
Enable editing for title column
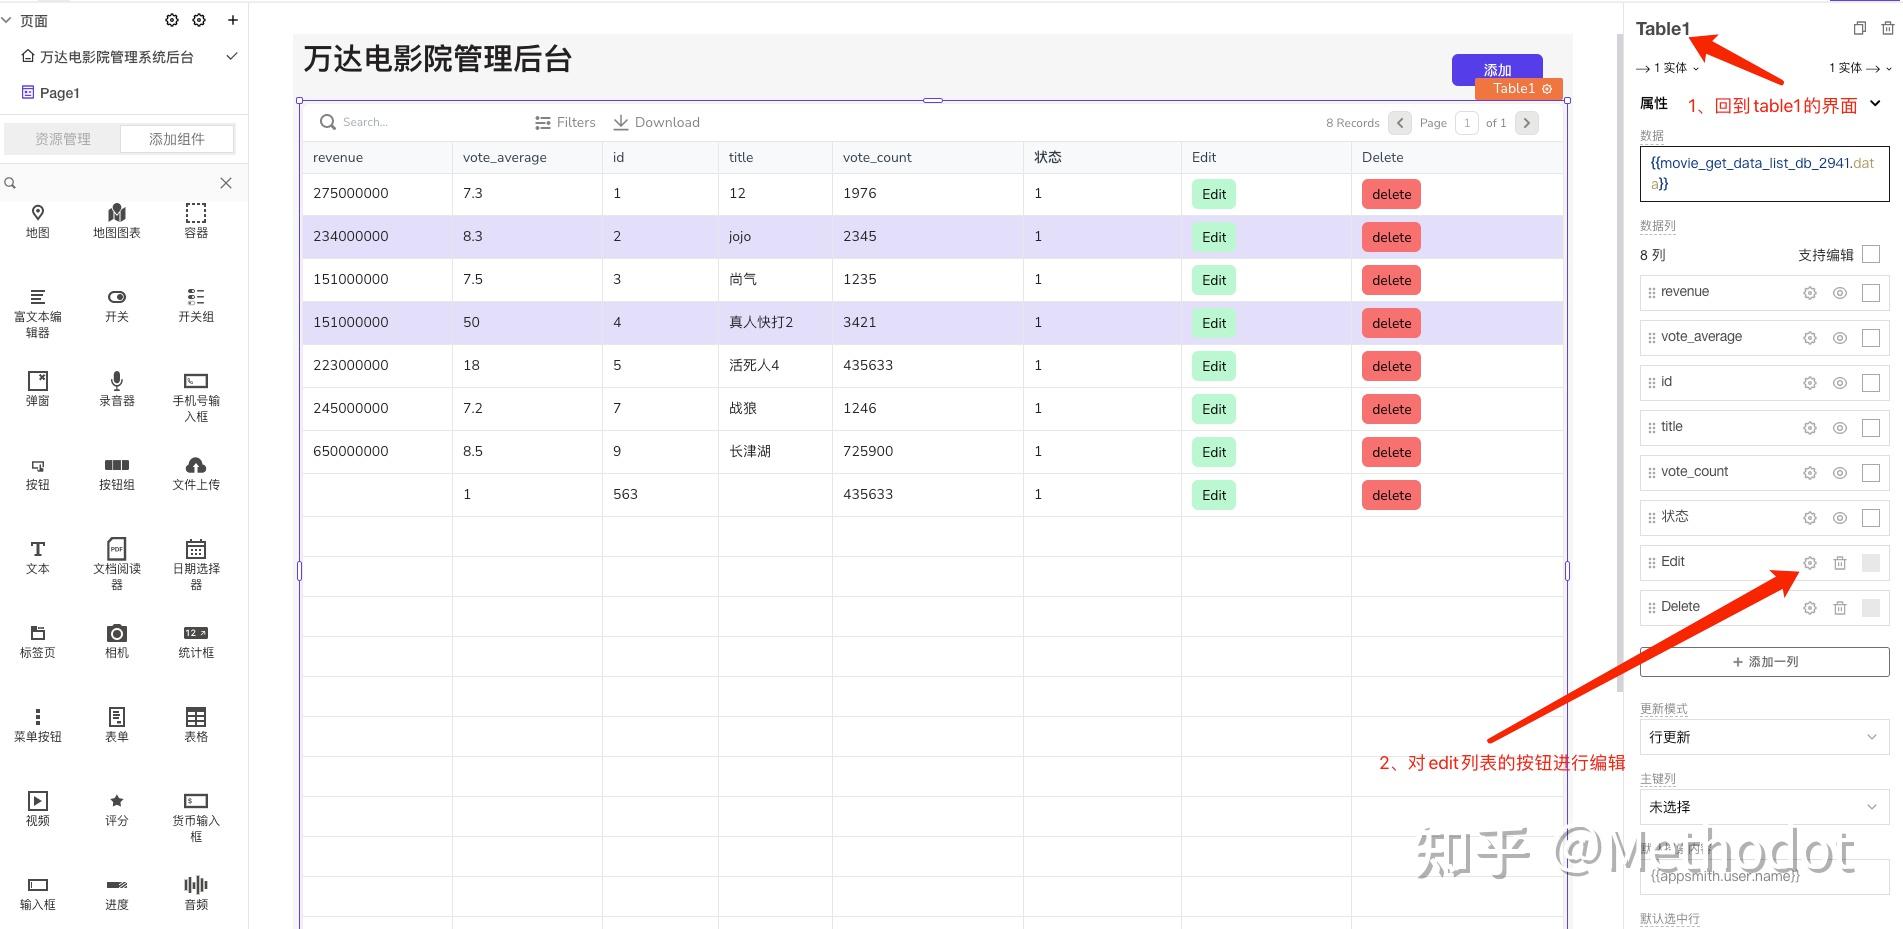point(1871,428)
